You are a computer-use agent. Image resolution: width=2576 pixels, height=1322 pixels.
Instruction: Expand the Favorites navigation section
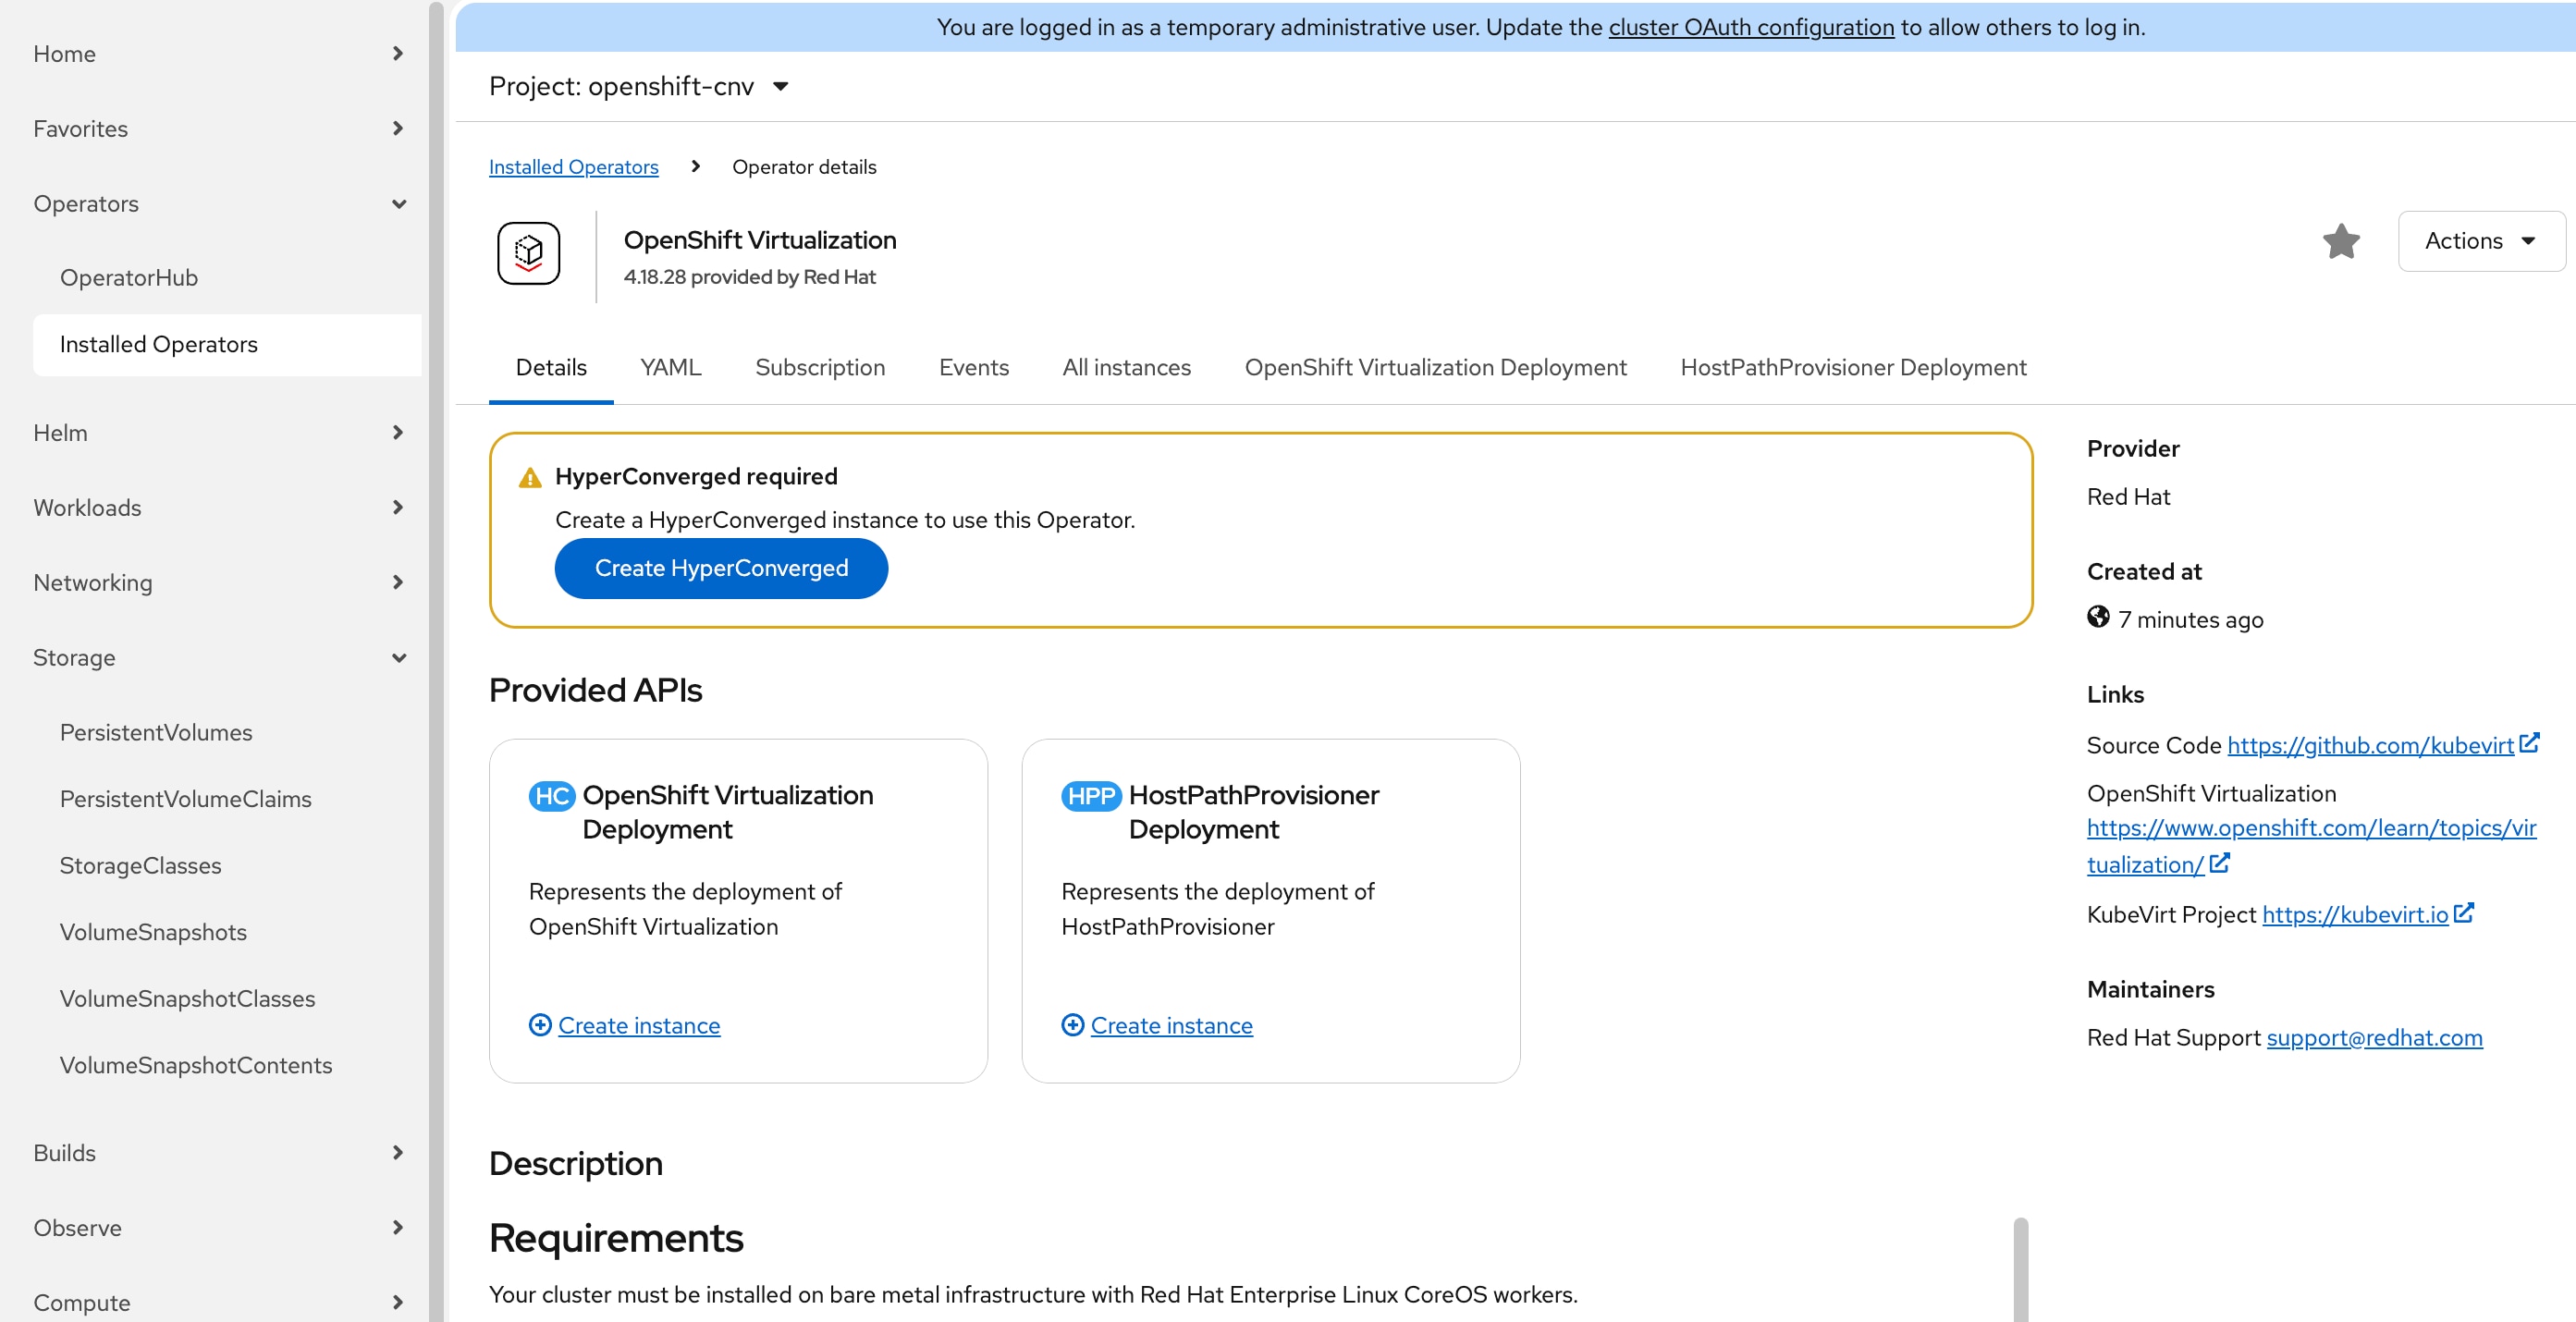pyautogui.click(x=220, y=129)
